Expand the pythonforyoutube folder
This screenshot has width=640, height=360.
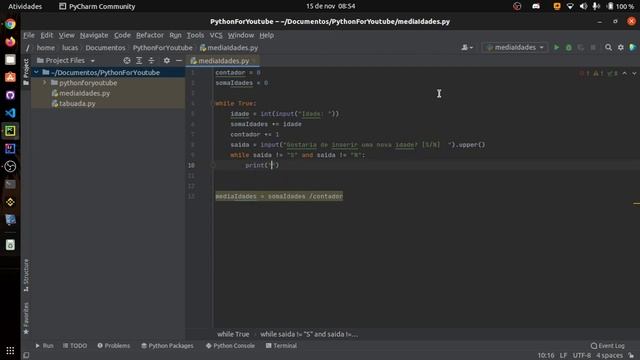44,83
